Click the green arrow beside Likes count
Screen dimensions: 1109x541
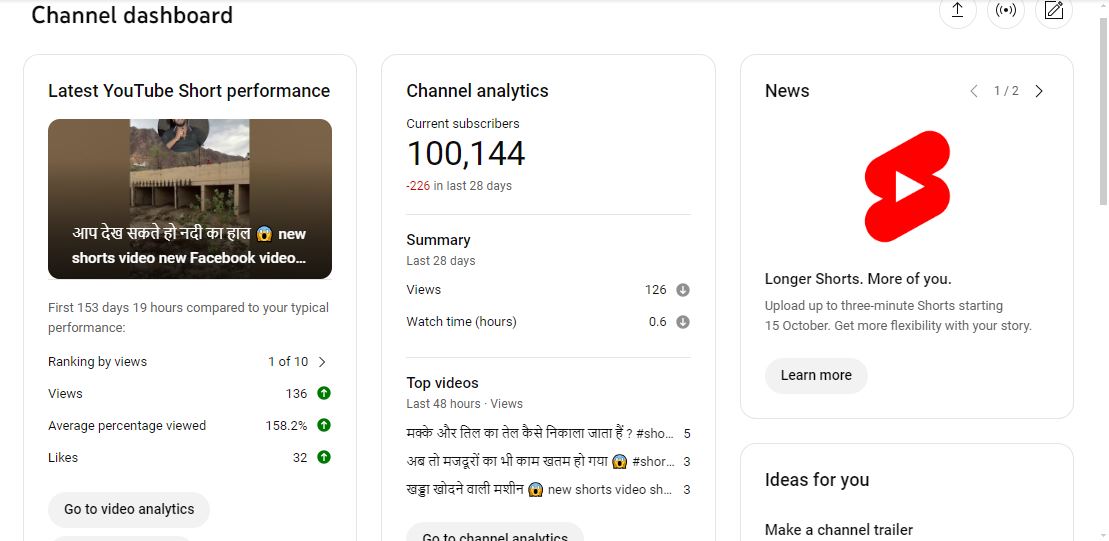point(324,458)
